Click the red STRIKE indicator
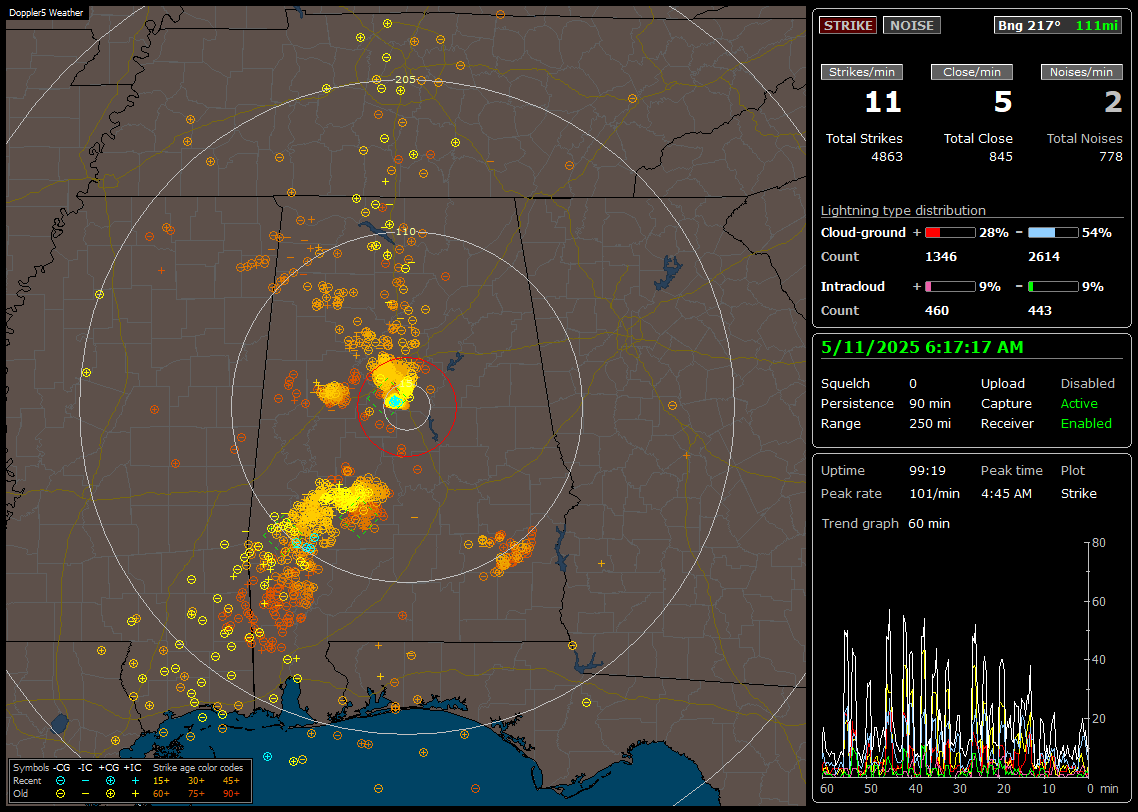Screen dimensions: 1138x812 pos(848,25)
